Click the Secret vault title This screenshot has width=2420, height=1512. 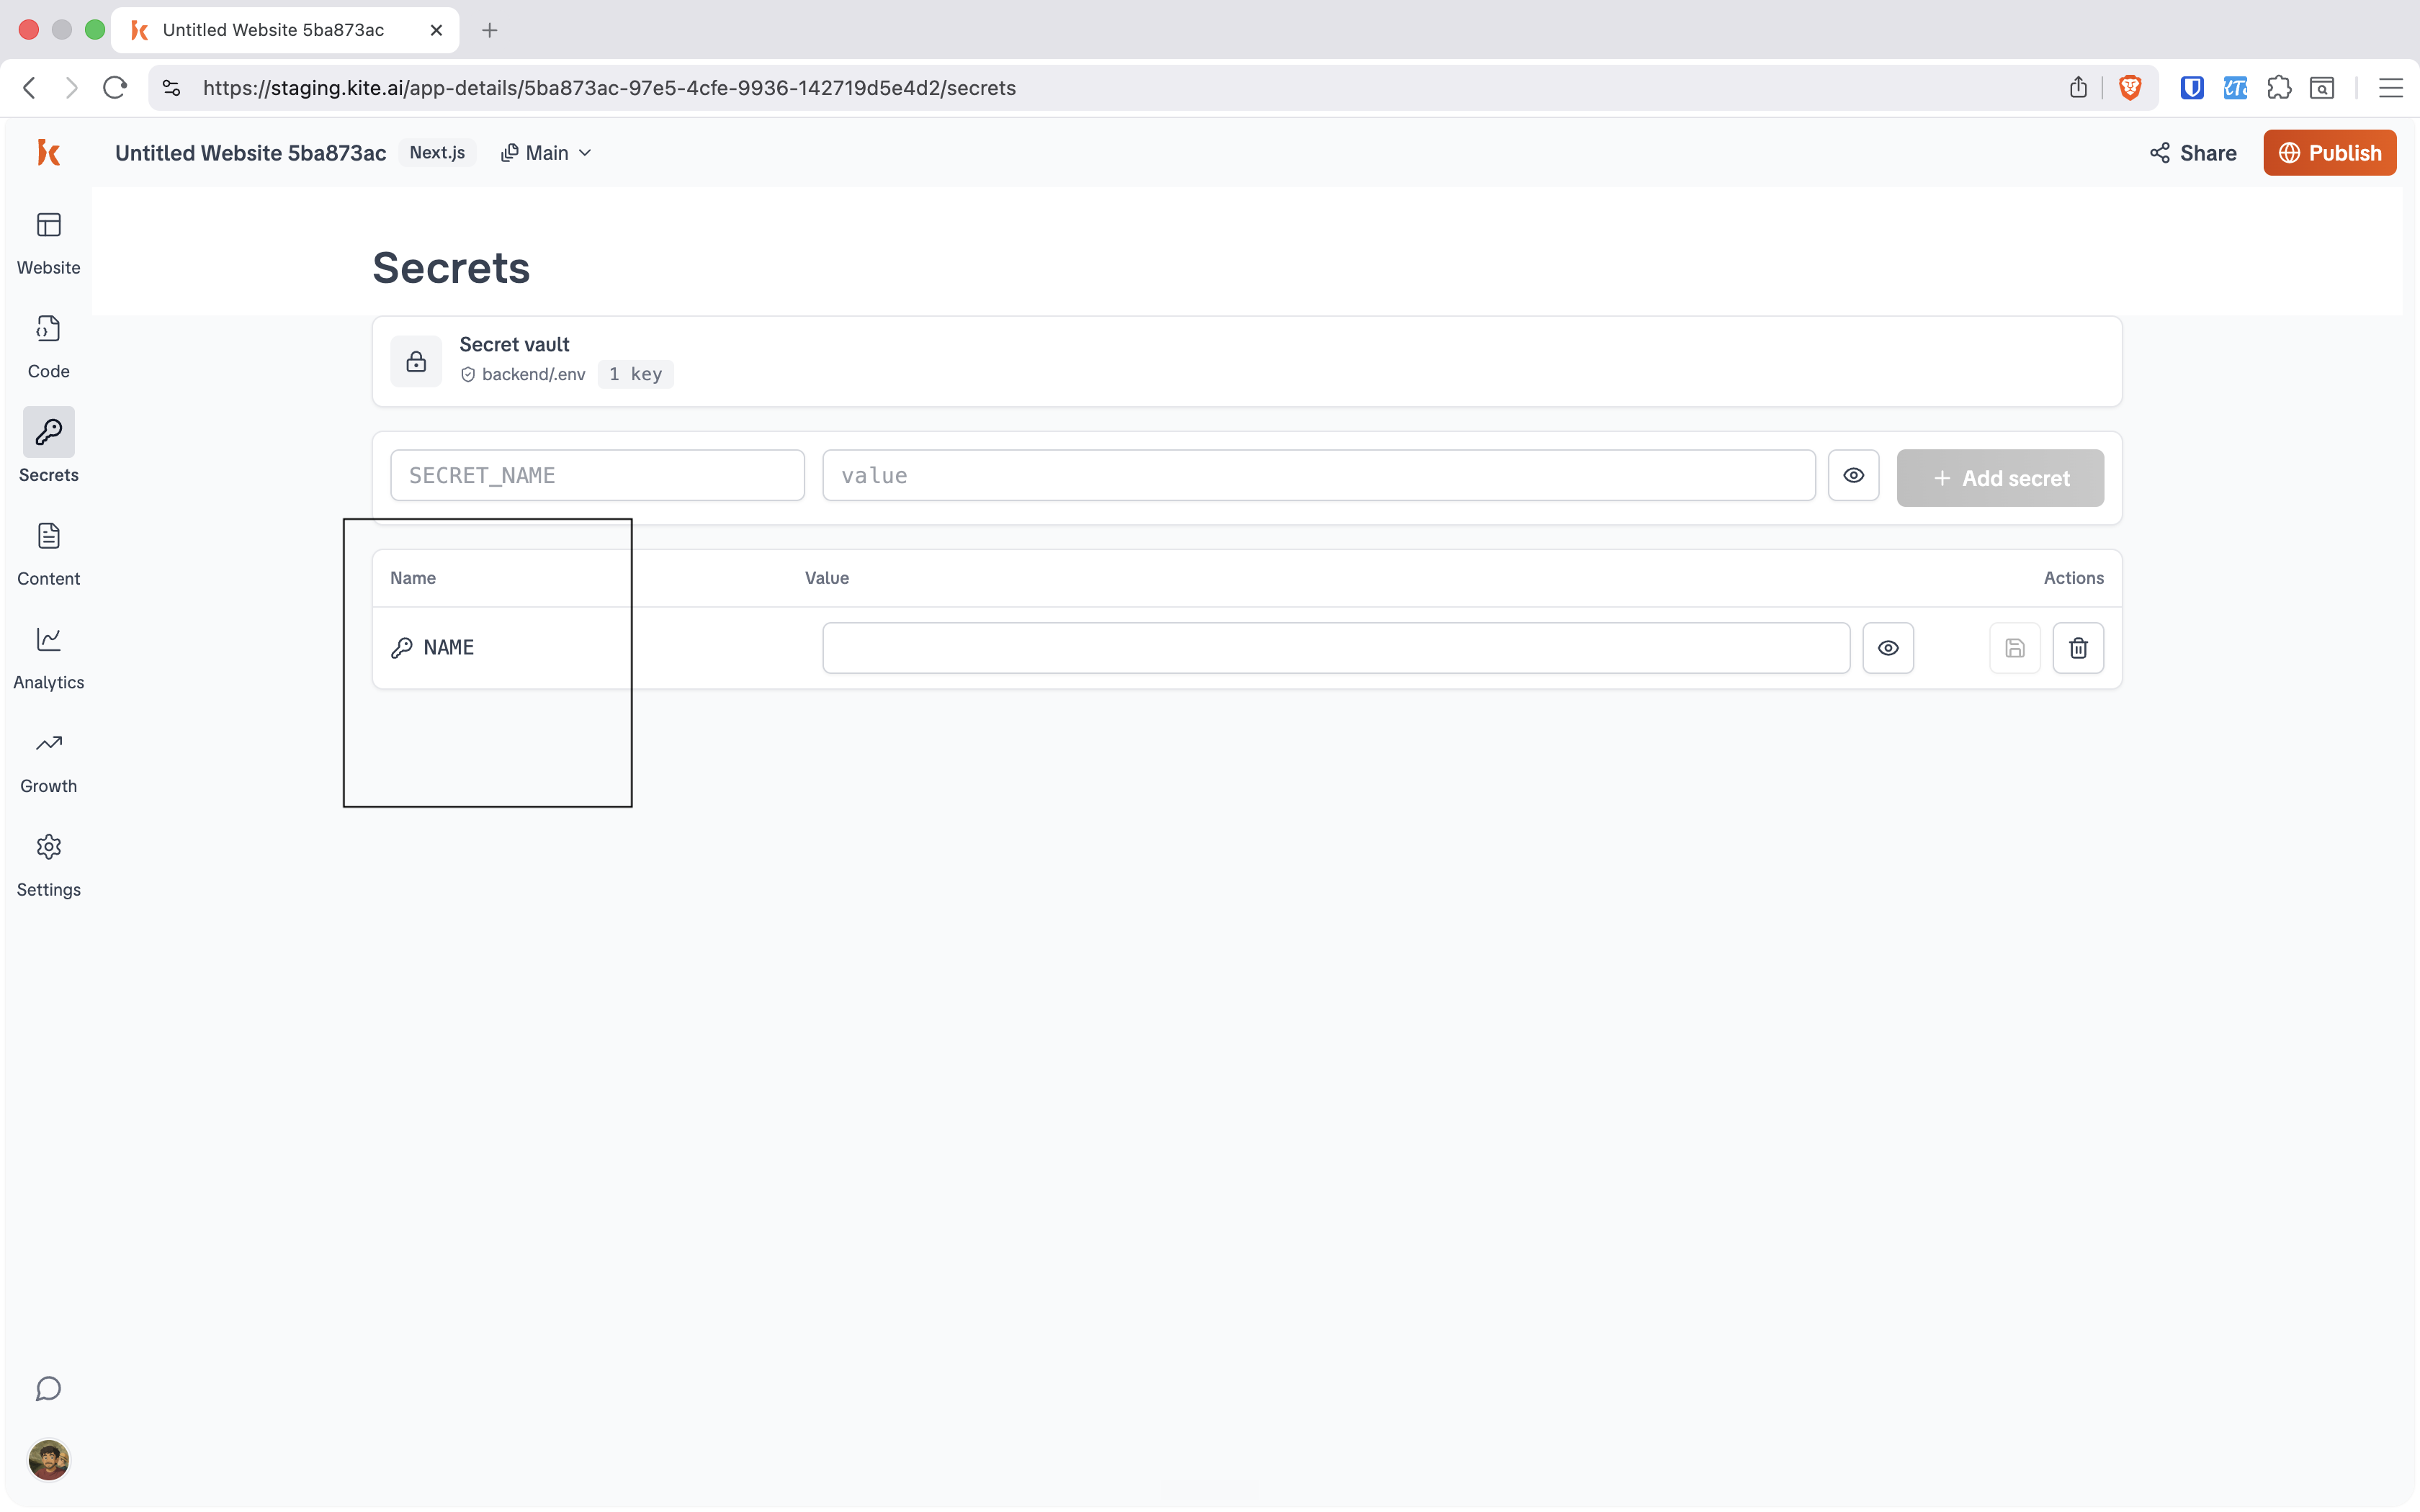(514, 344)
